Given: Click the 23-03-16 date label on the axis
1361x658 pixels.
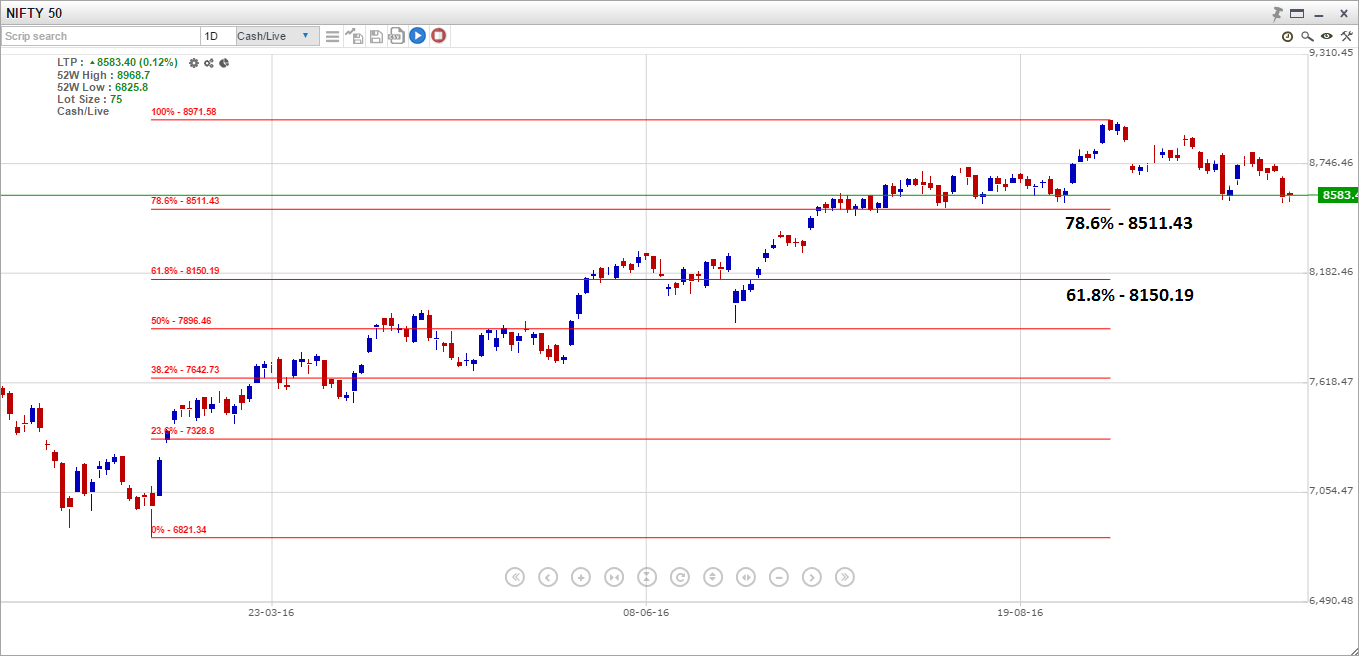Looking at the screenshot, I should coord(271,611).
